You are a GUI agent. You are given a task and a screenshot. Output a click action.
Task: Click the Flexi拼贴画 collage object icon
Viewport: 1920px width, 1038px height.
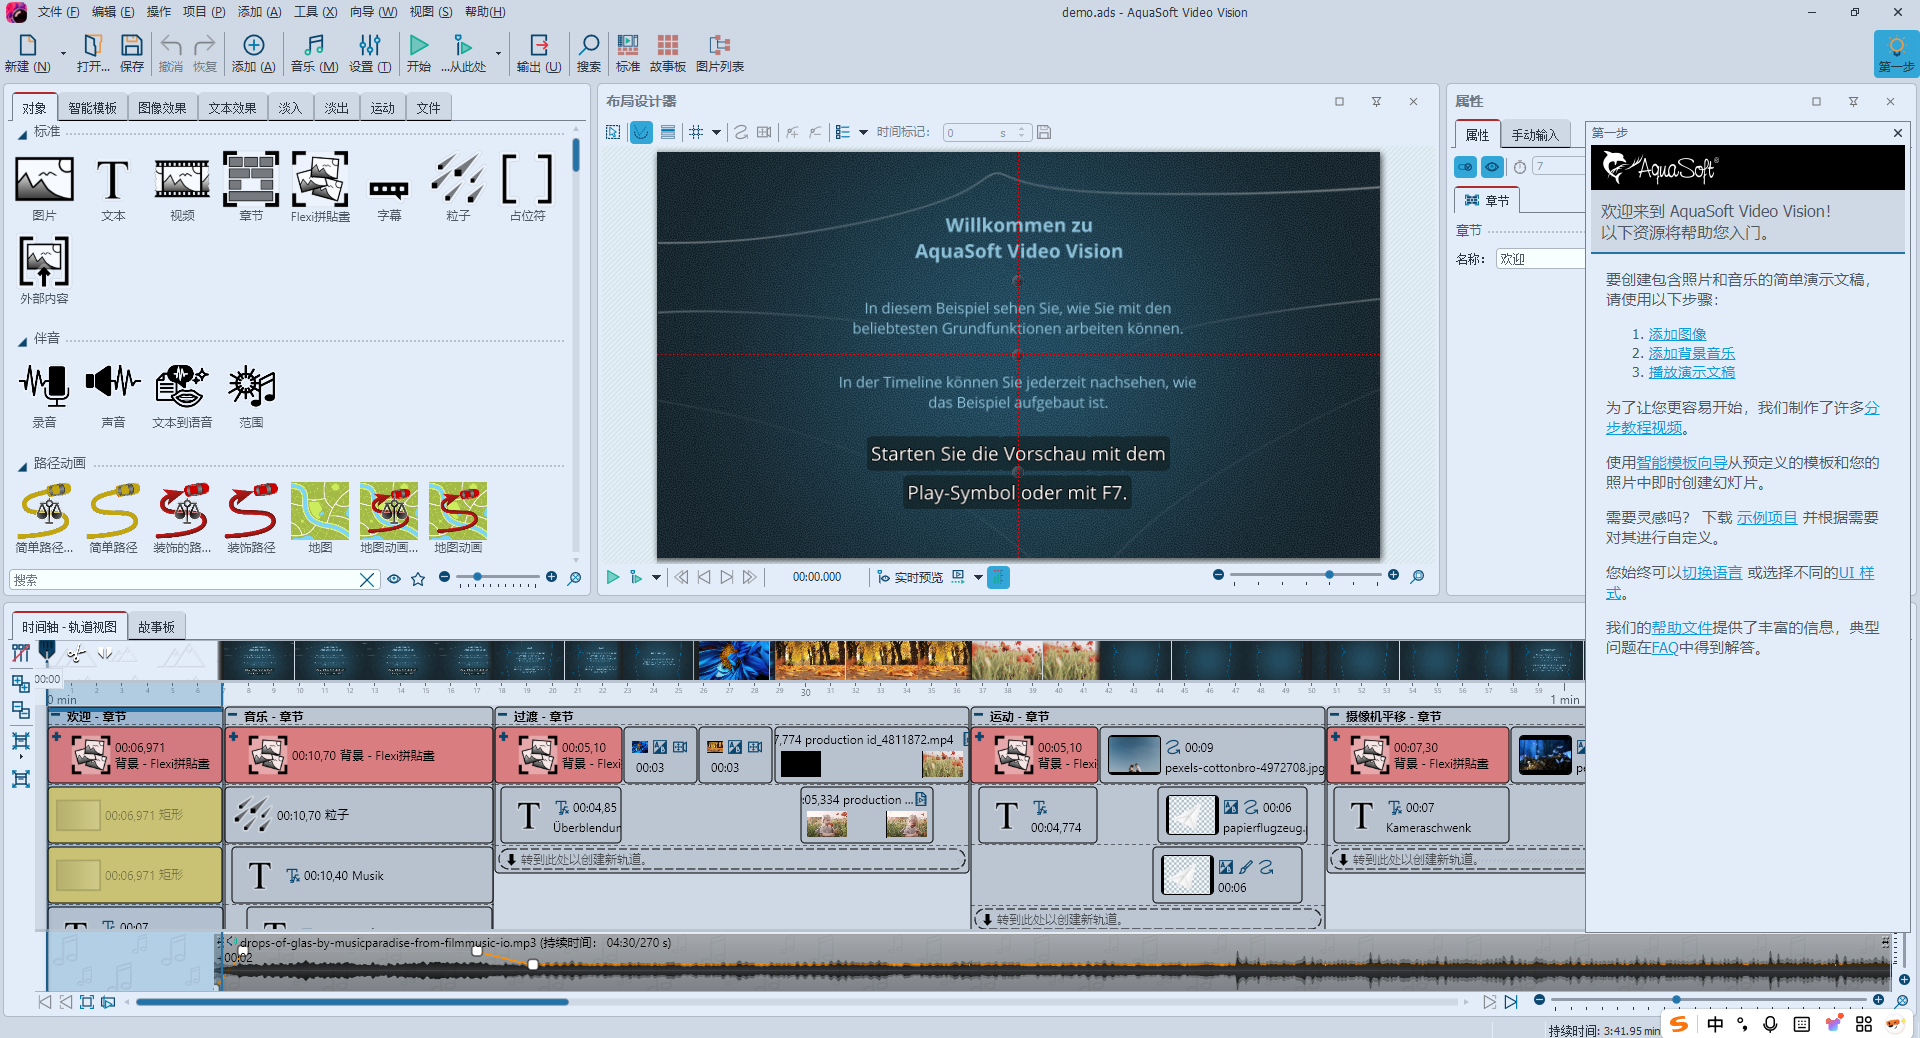(x=320, y=182)
